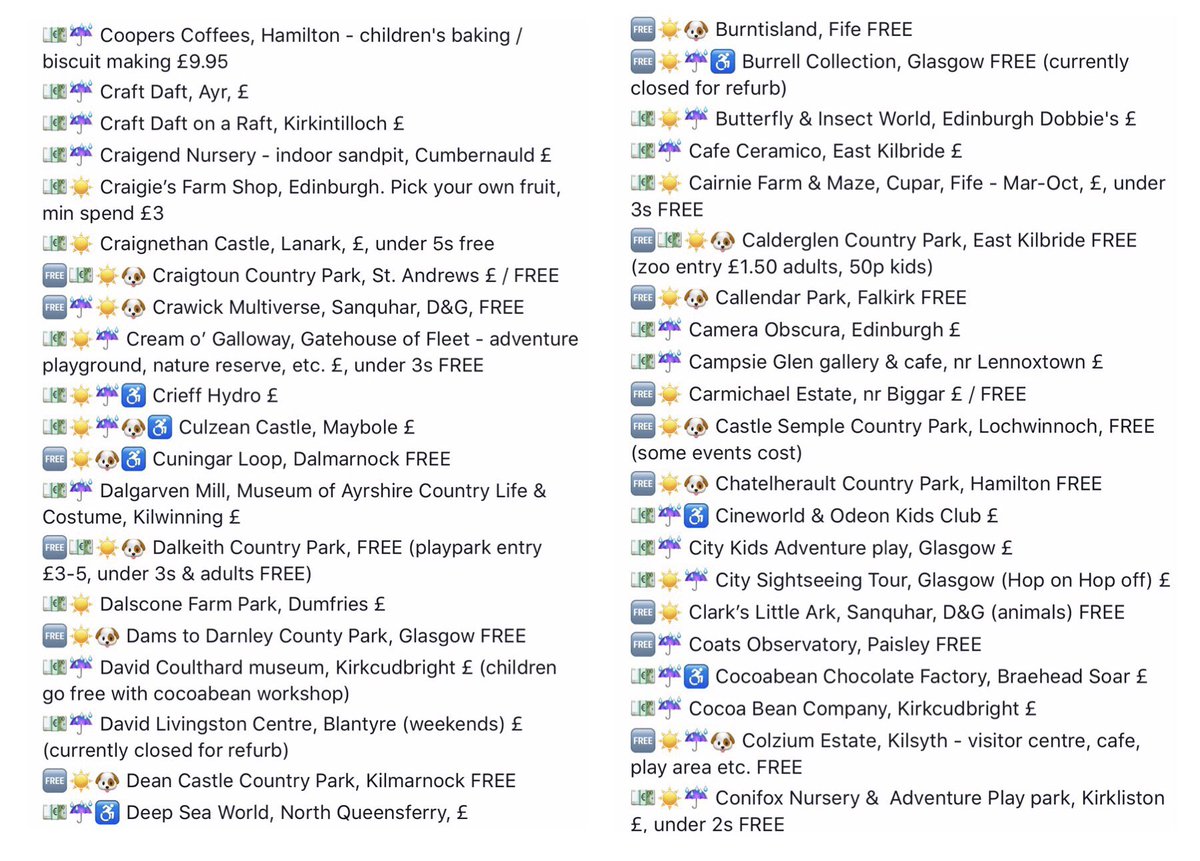Click 'Carmichael Estate, nr Biggar' text

click(858, 394)
